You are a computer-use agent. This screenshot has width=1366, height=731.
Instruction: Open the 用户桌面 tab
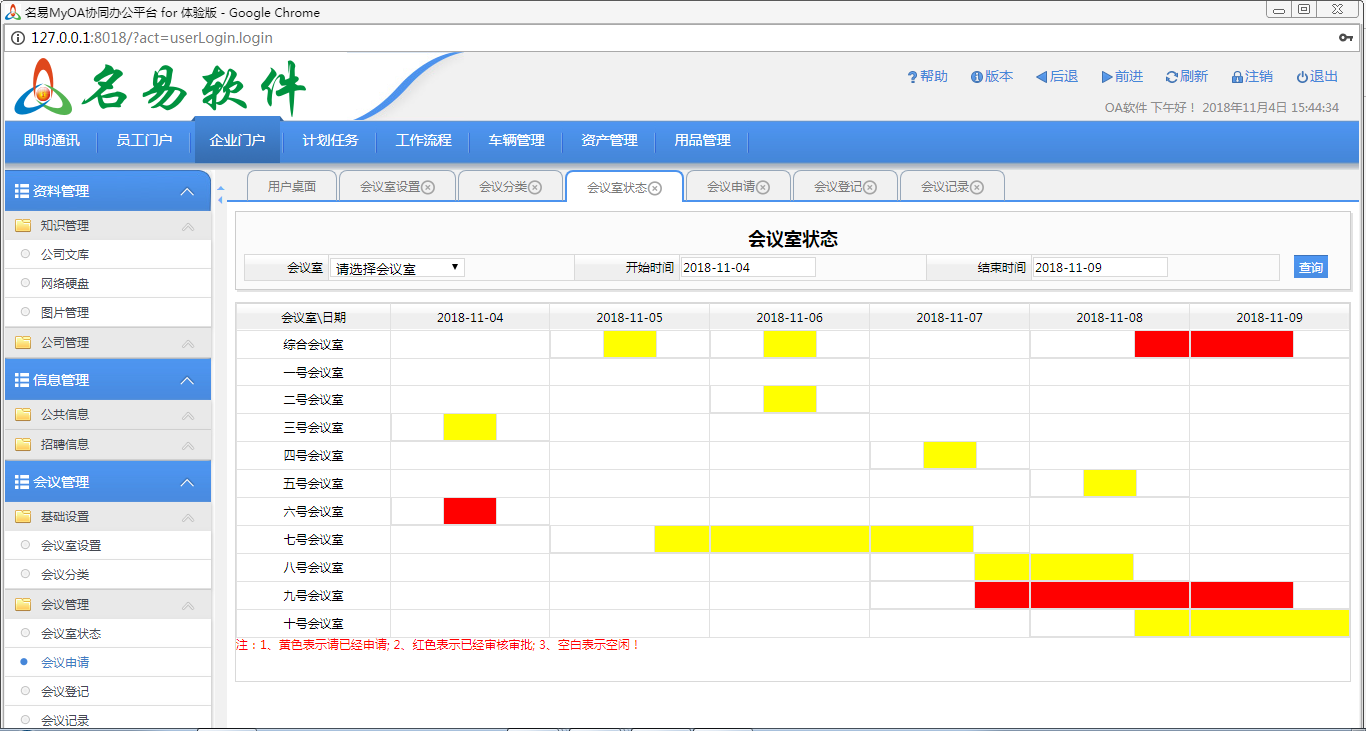[x=292, y=187]
